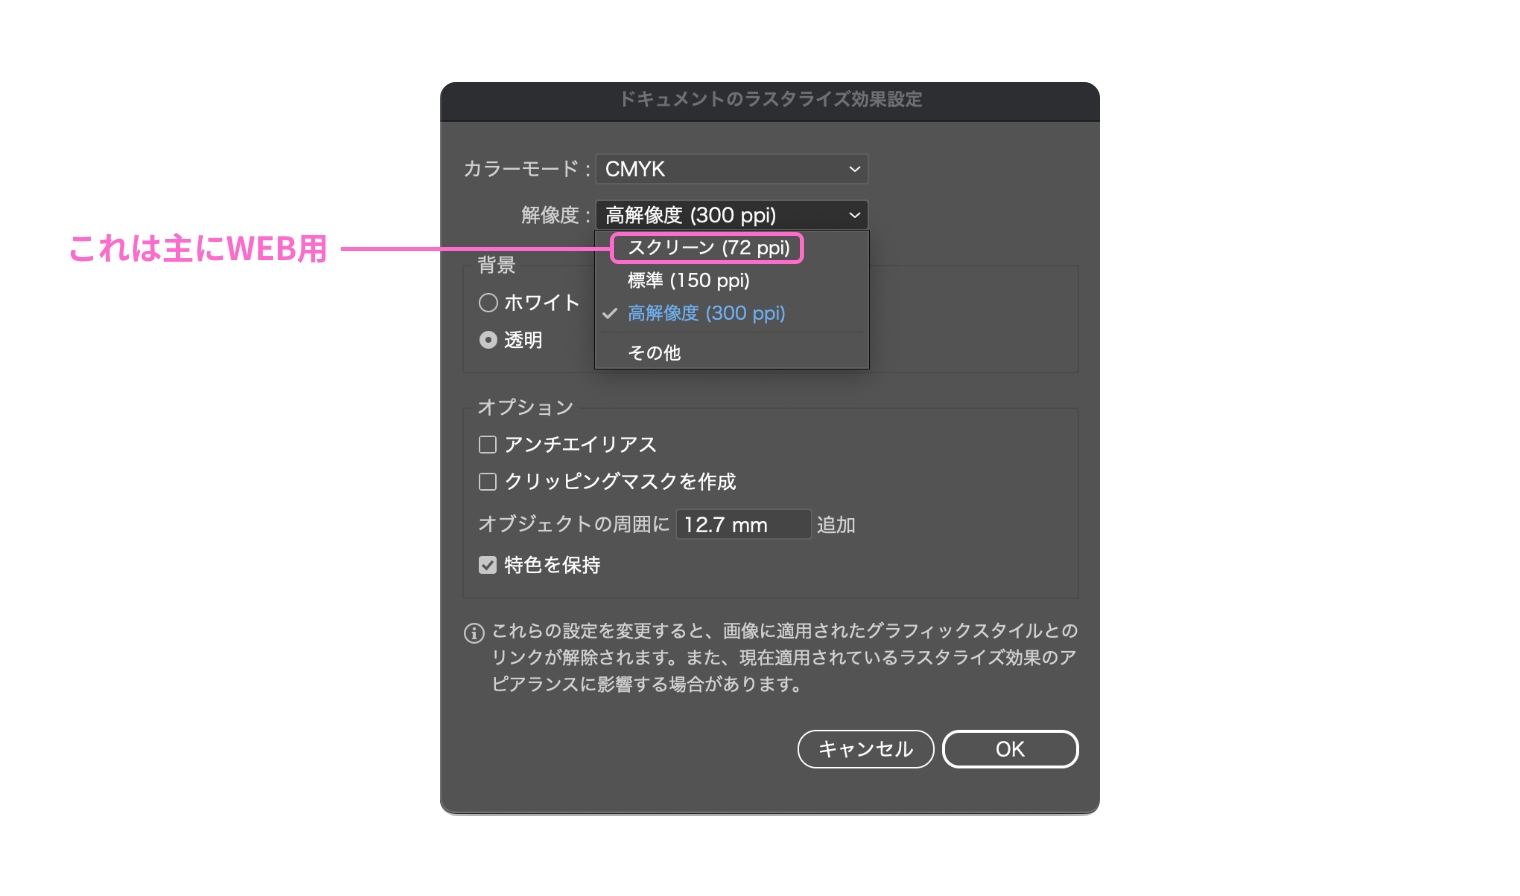Click the 12.7 mm margin input field
This screenshot has width=1520, height=896.
point(743,525)
